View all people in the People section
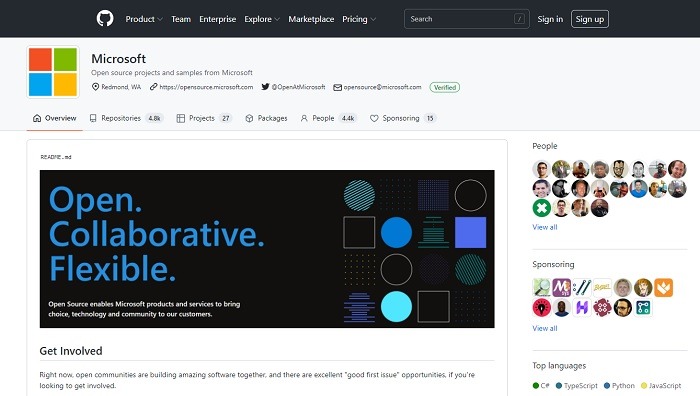Viewport: 700px width, 396px height. click(x=545, y=227)
